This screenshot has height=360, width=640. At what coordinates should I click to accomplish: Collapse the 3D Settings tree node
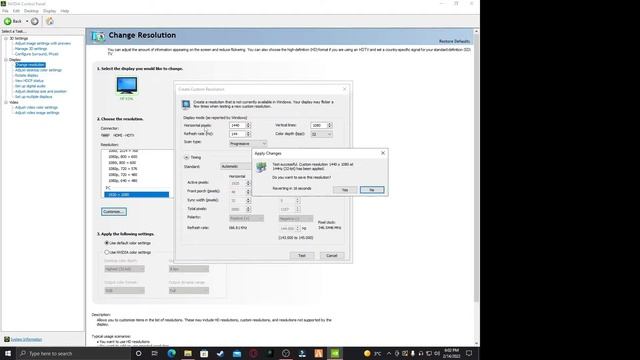[x=6, y=38]
